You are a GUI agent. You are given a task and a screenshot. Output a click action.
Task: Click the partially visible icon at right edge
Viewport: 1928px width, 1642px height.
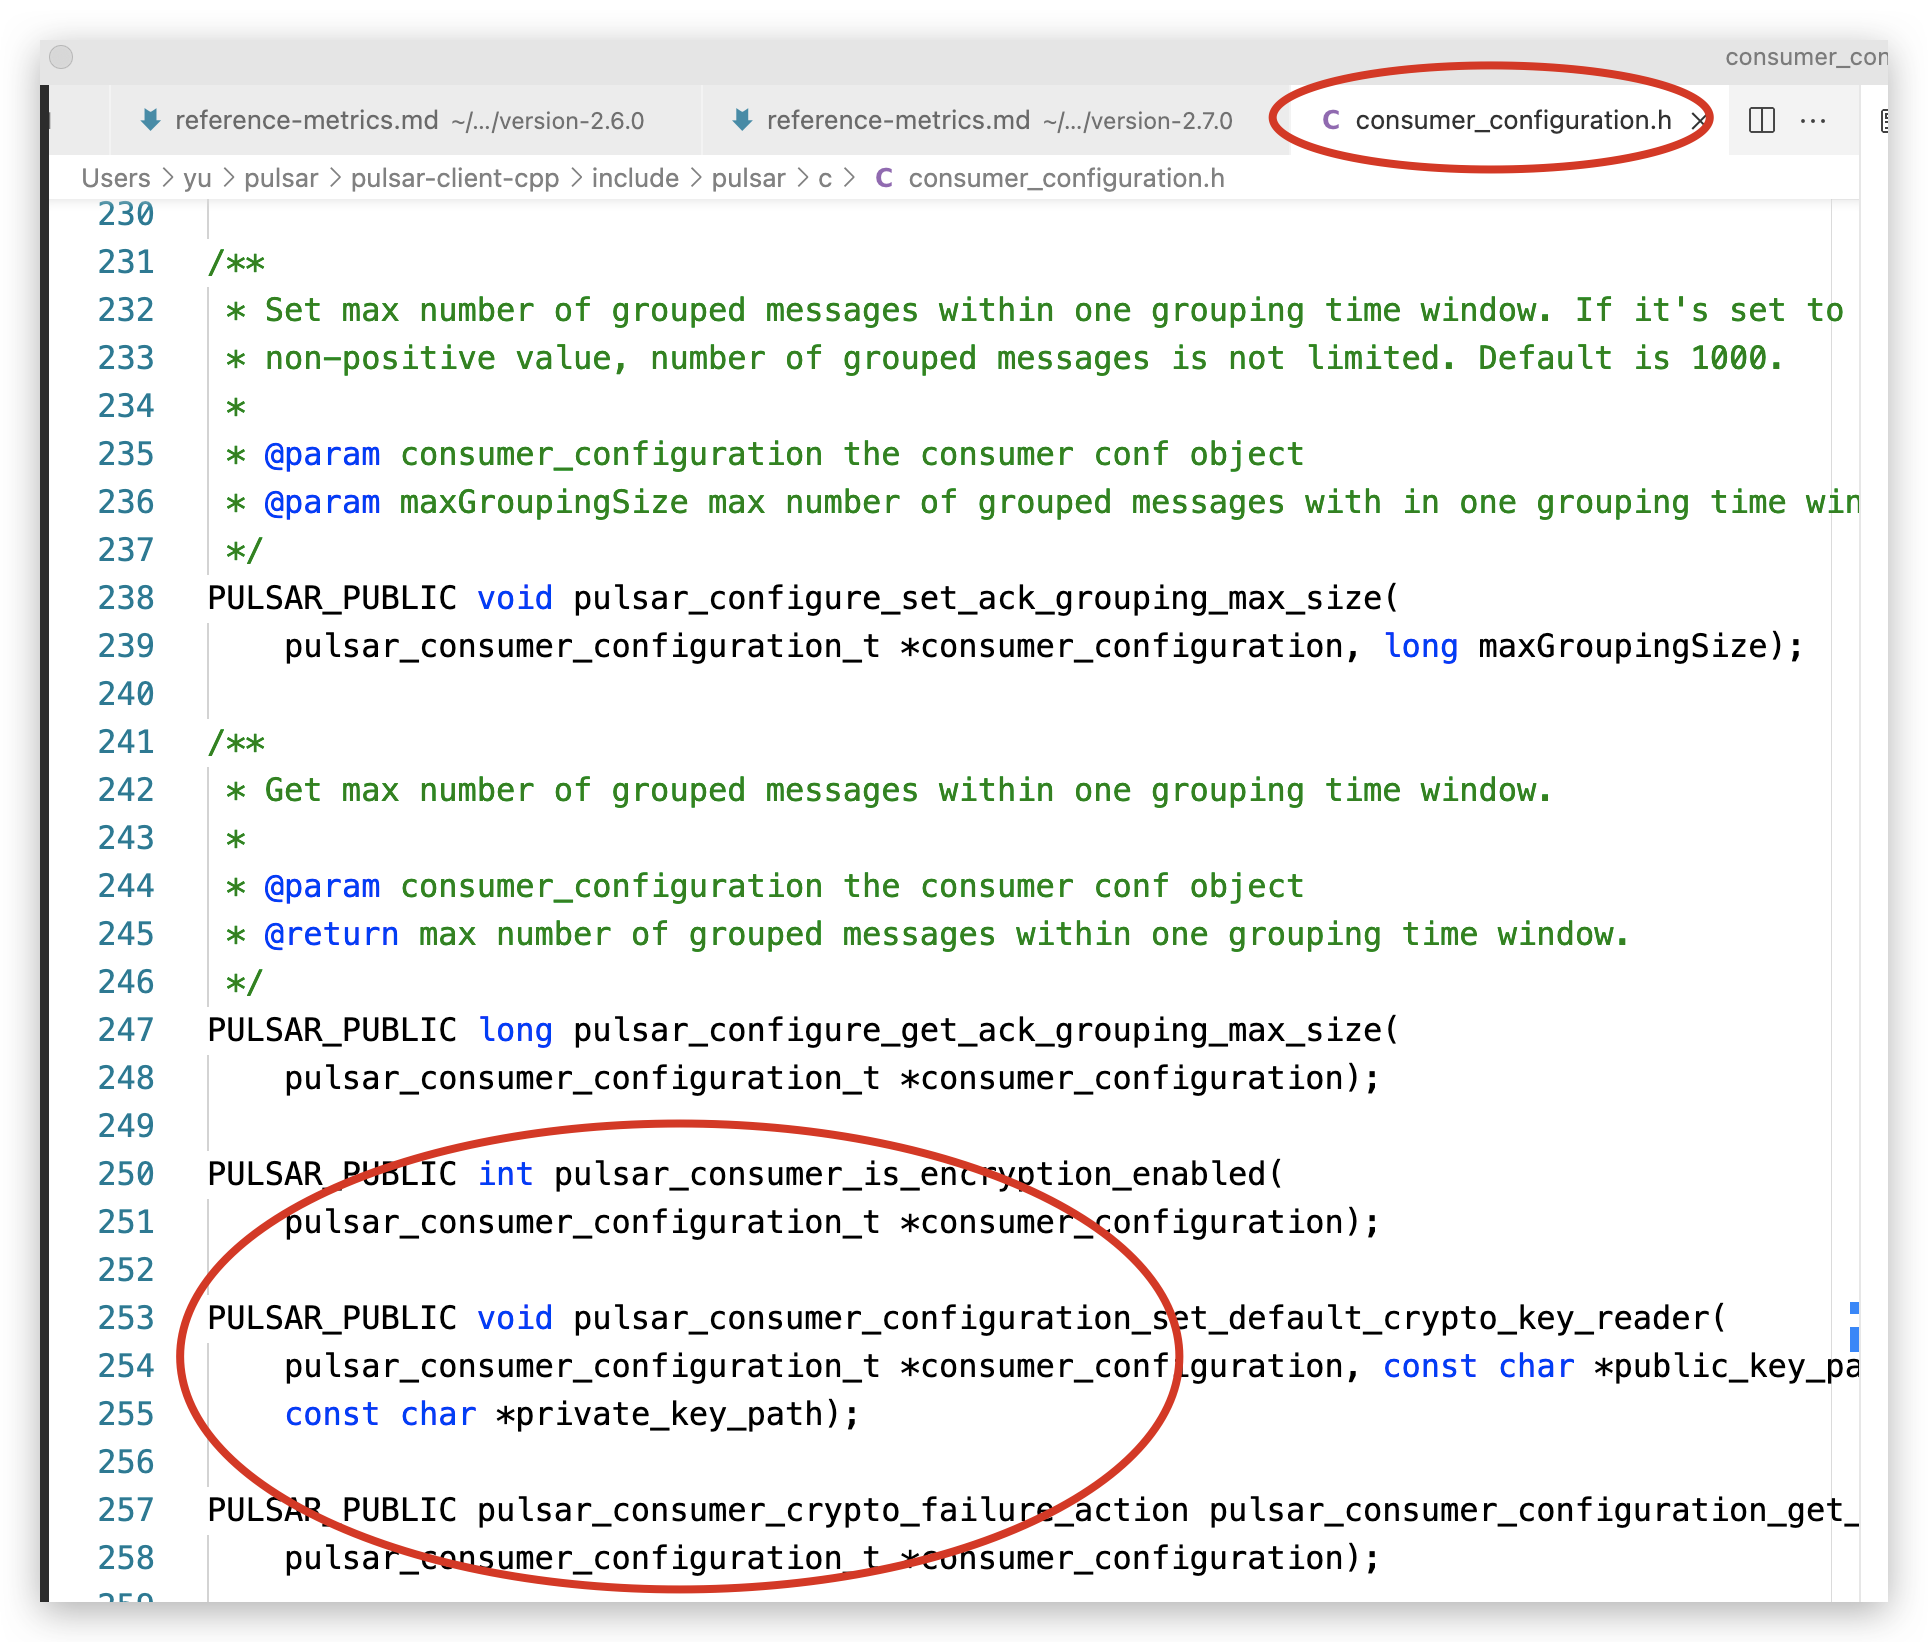pos(1883,121)
